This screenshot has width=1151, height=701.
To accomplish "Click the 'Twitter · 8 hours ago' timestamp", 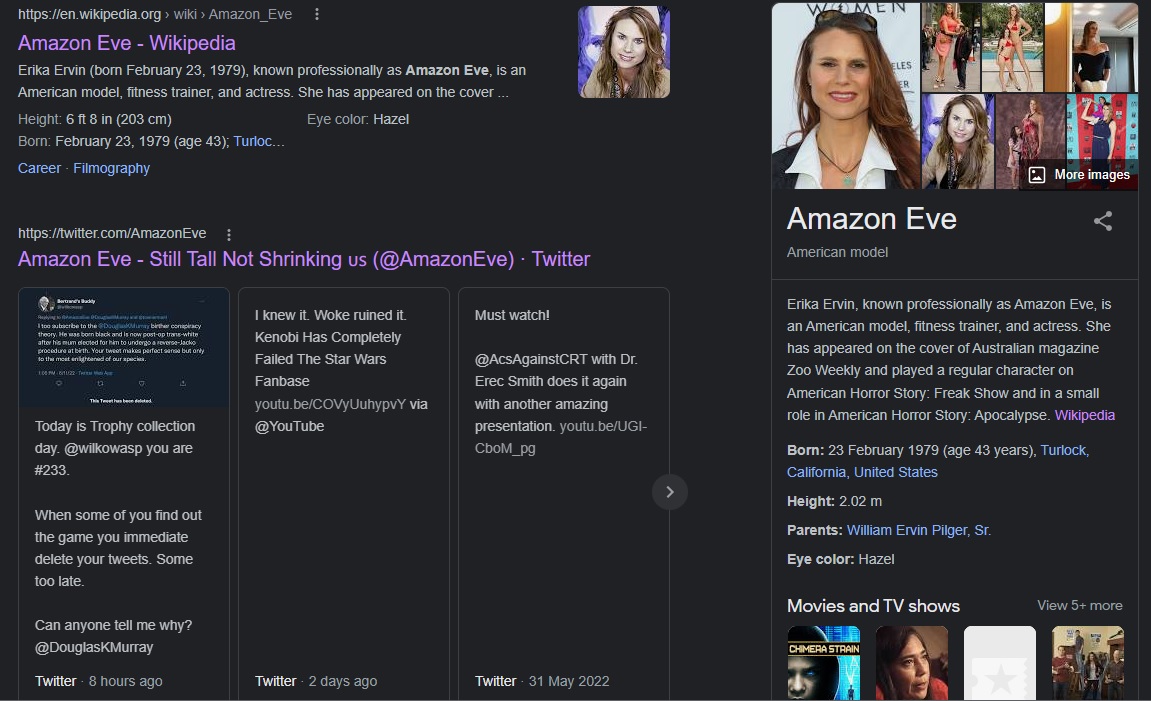I will (98, 681).
